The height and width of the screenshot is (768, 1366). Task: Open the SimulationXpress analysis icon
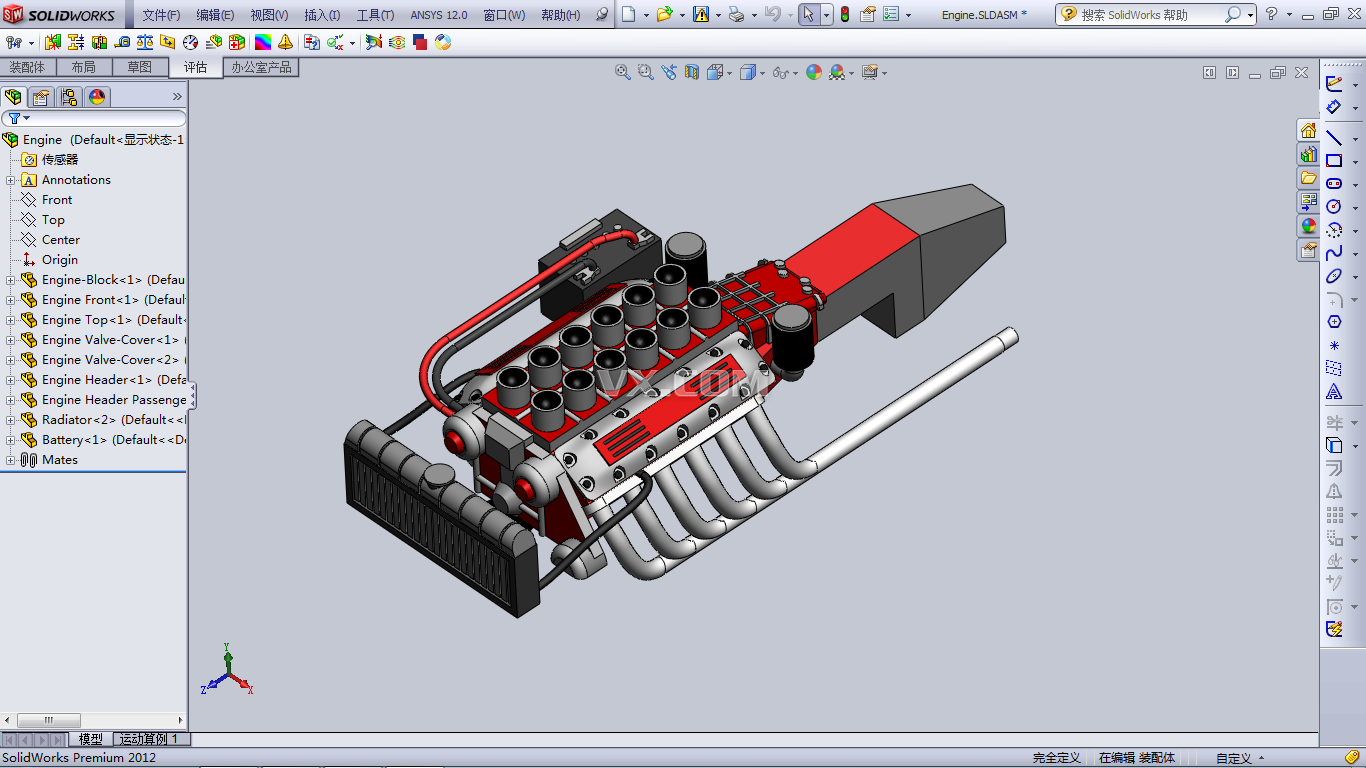[x=373, y=43]
